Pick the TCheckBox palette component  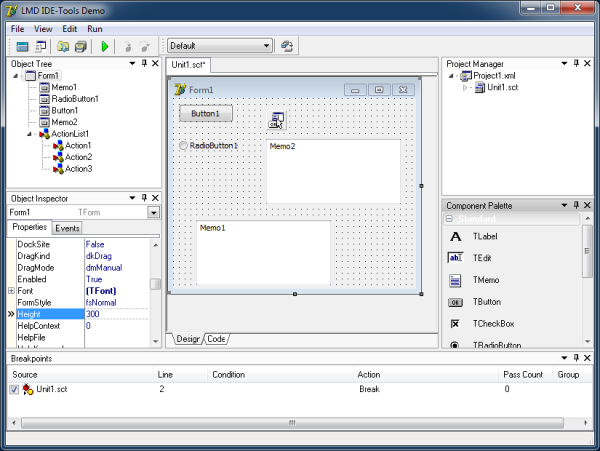pyautogui.click(x=455, y=324)
